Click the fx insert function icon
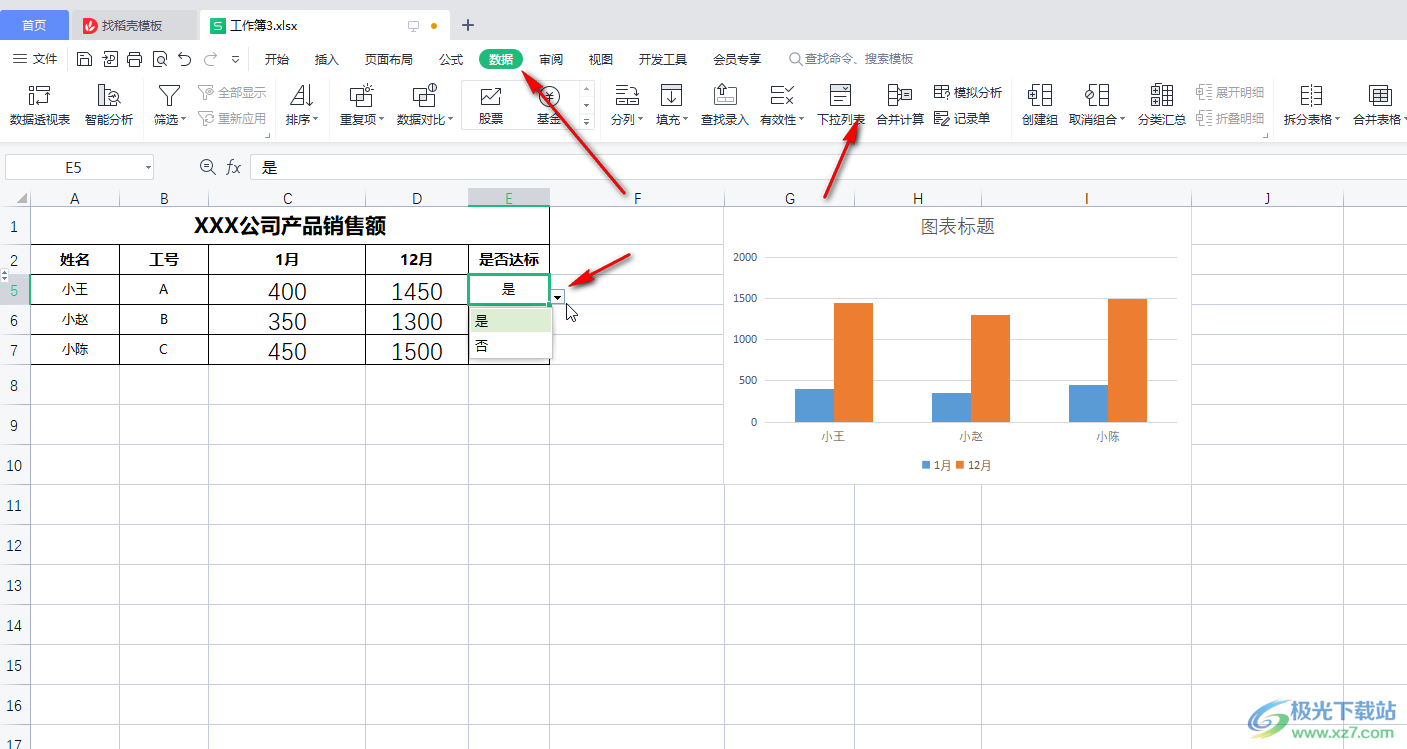Viewport: 1407px width, 749px height. pyautogui.click(x=233, y=167)
